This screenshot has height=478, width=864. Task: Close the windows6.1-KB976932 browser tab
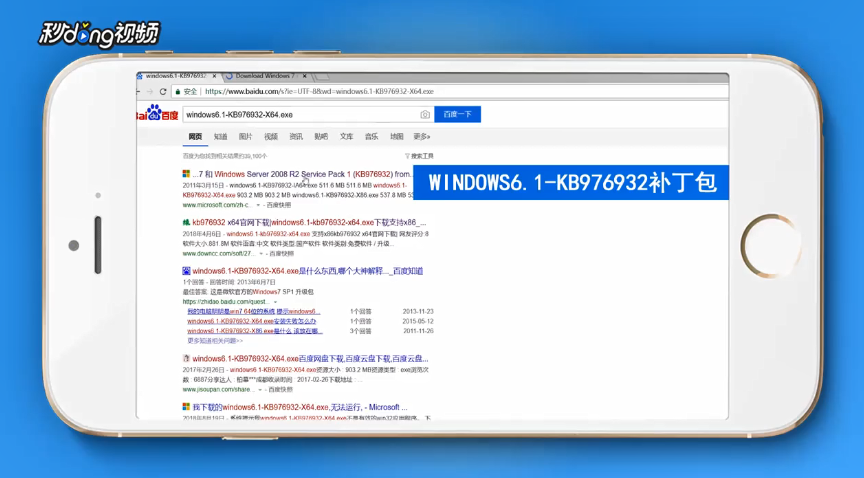pos(214,76)
